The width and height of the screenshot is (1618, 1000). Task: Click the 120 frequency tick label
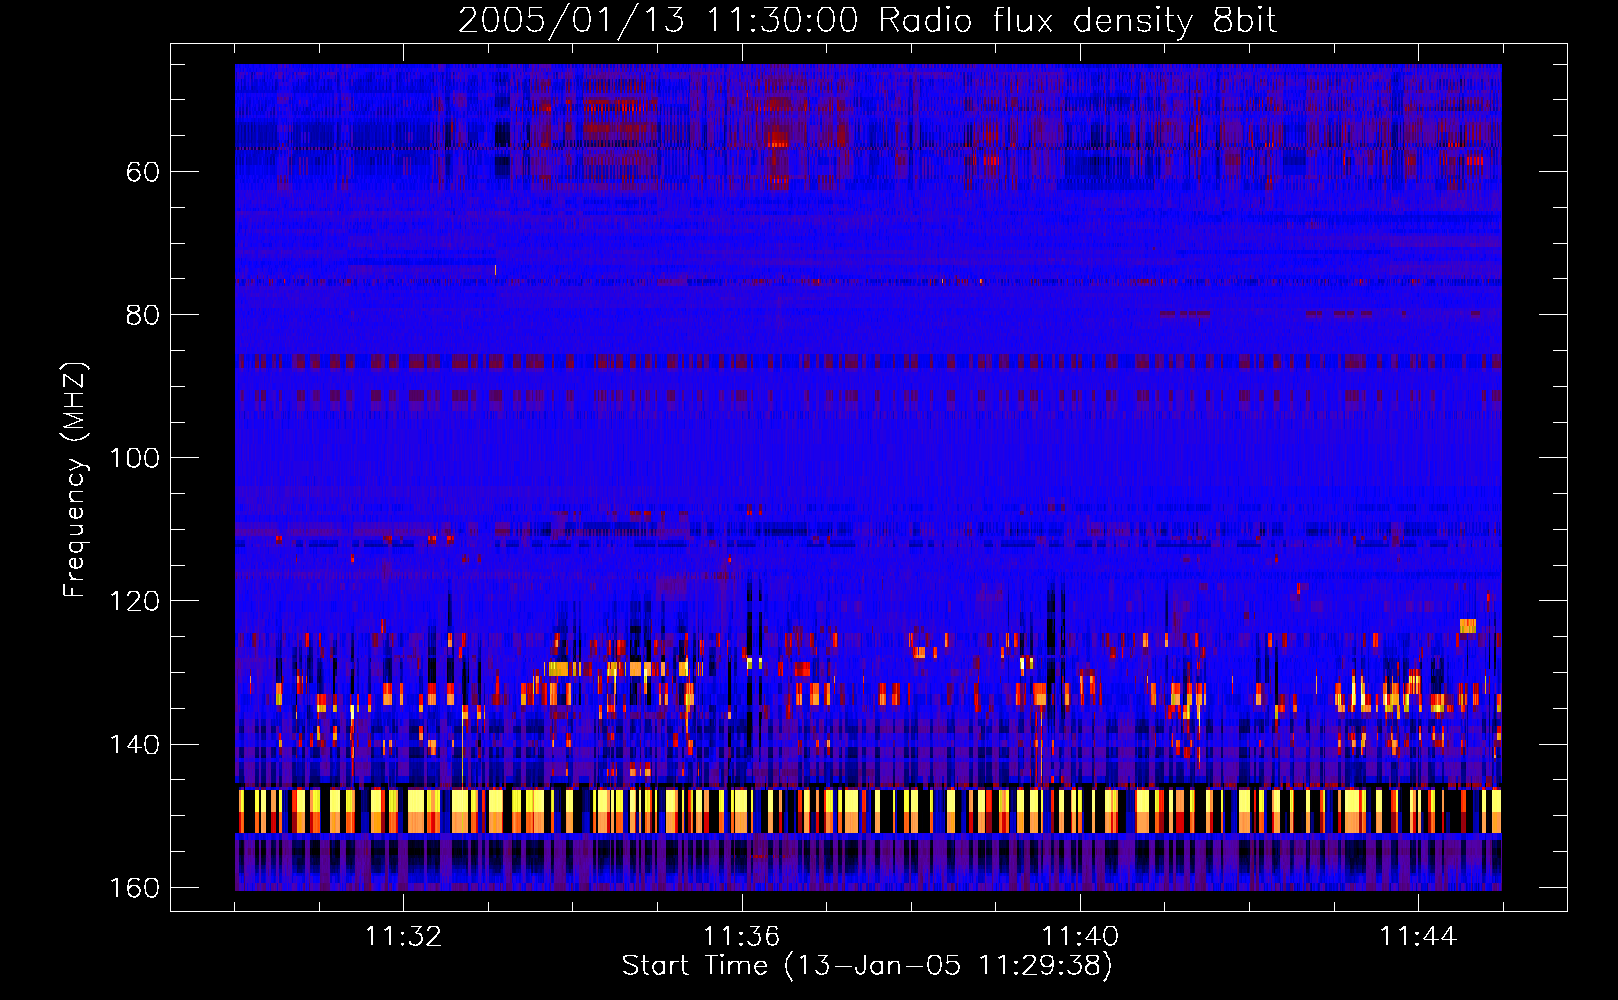134,601
